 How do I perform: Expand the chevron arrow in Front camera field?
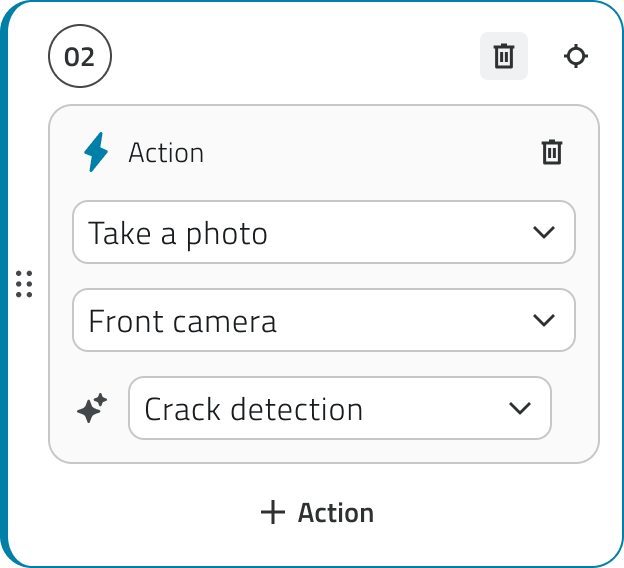click(x=544, y=321)
